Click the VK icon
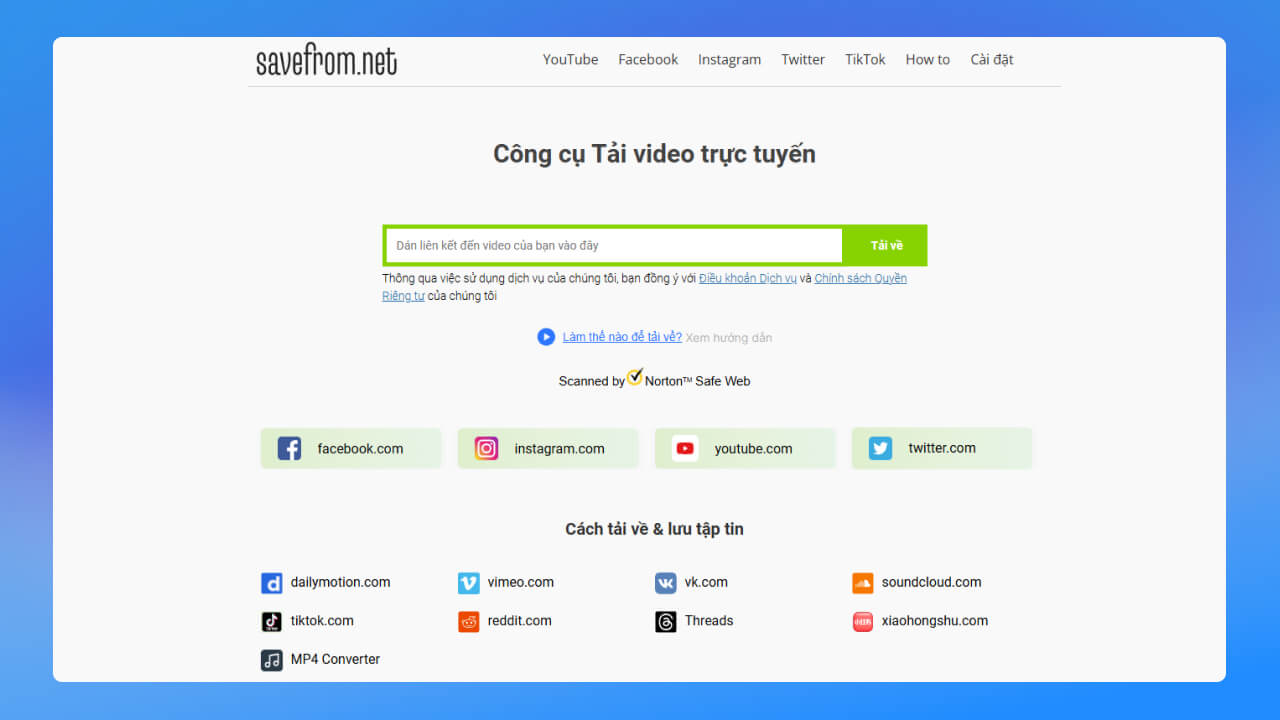This screenshot has width=1280, height=720. tap(665, 583)
